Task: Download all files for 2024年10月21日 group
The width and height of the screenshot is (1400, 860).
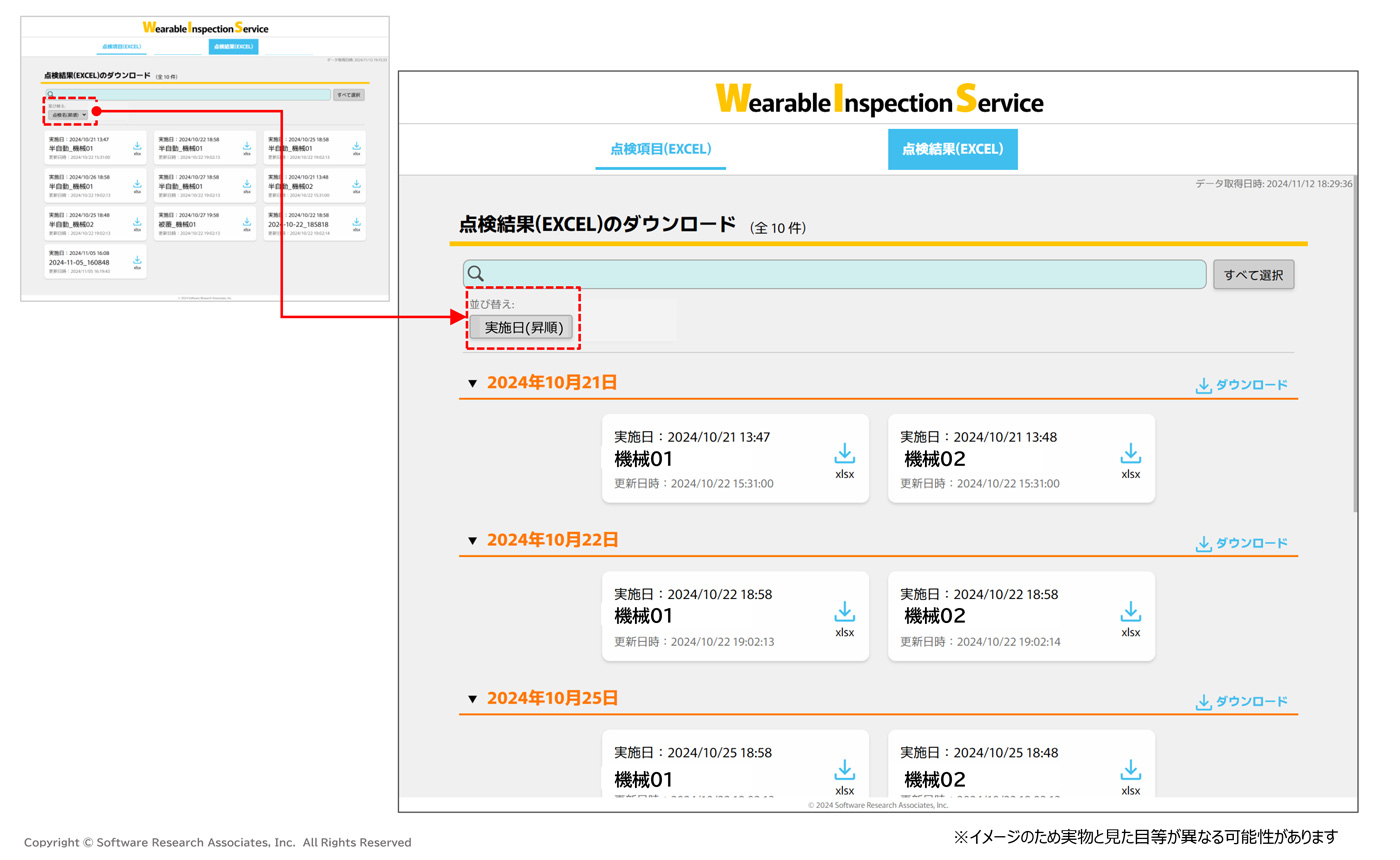Action: click(x=1241, y=385)
